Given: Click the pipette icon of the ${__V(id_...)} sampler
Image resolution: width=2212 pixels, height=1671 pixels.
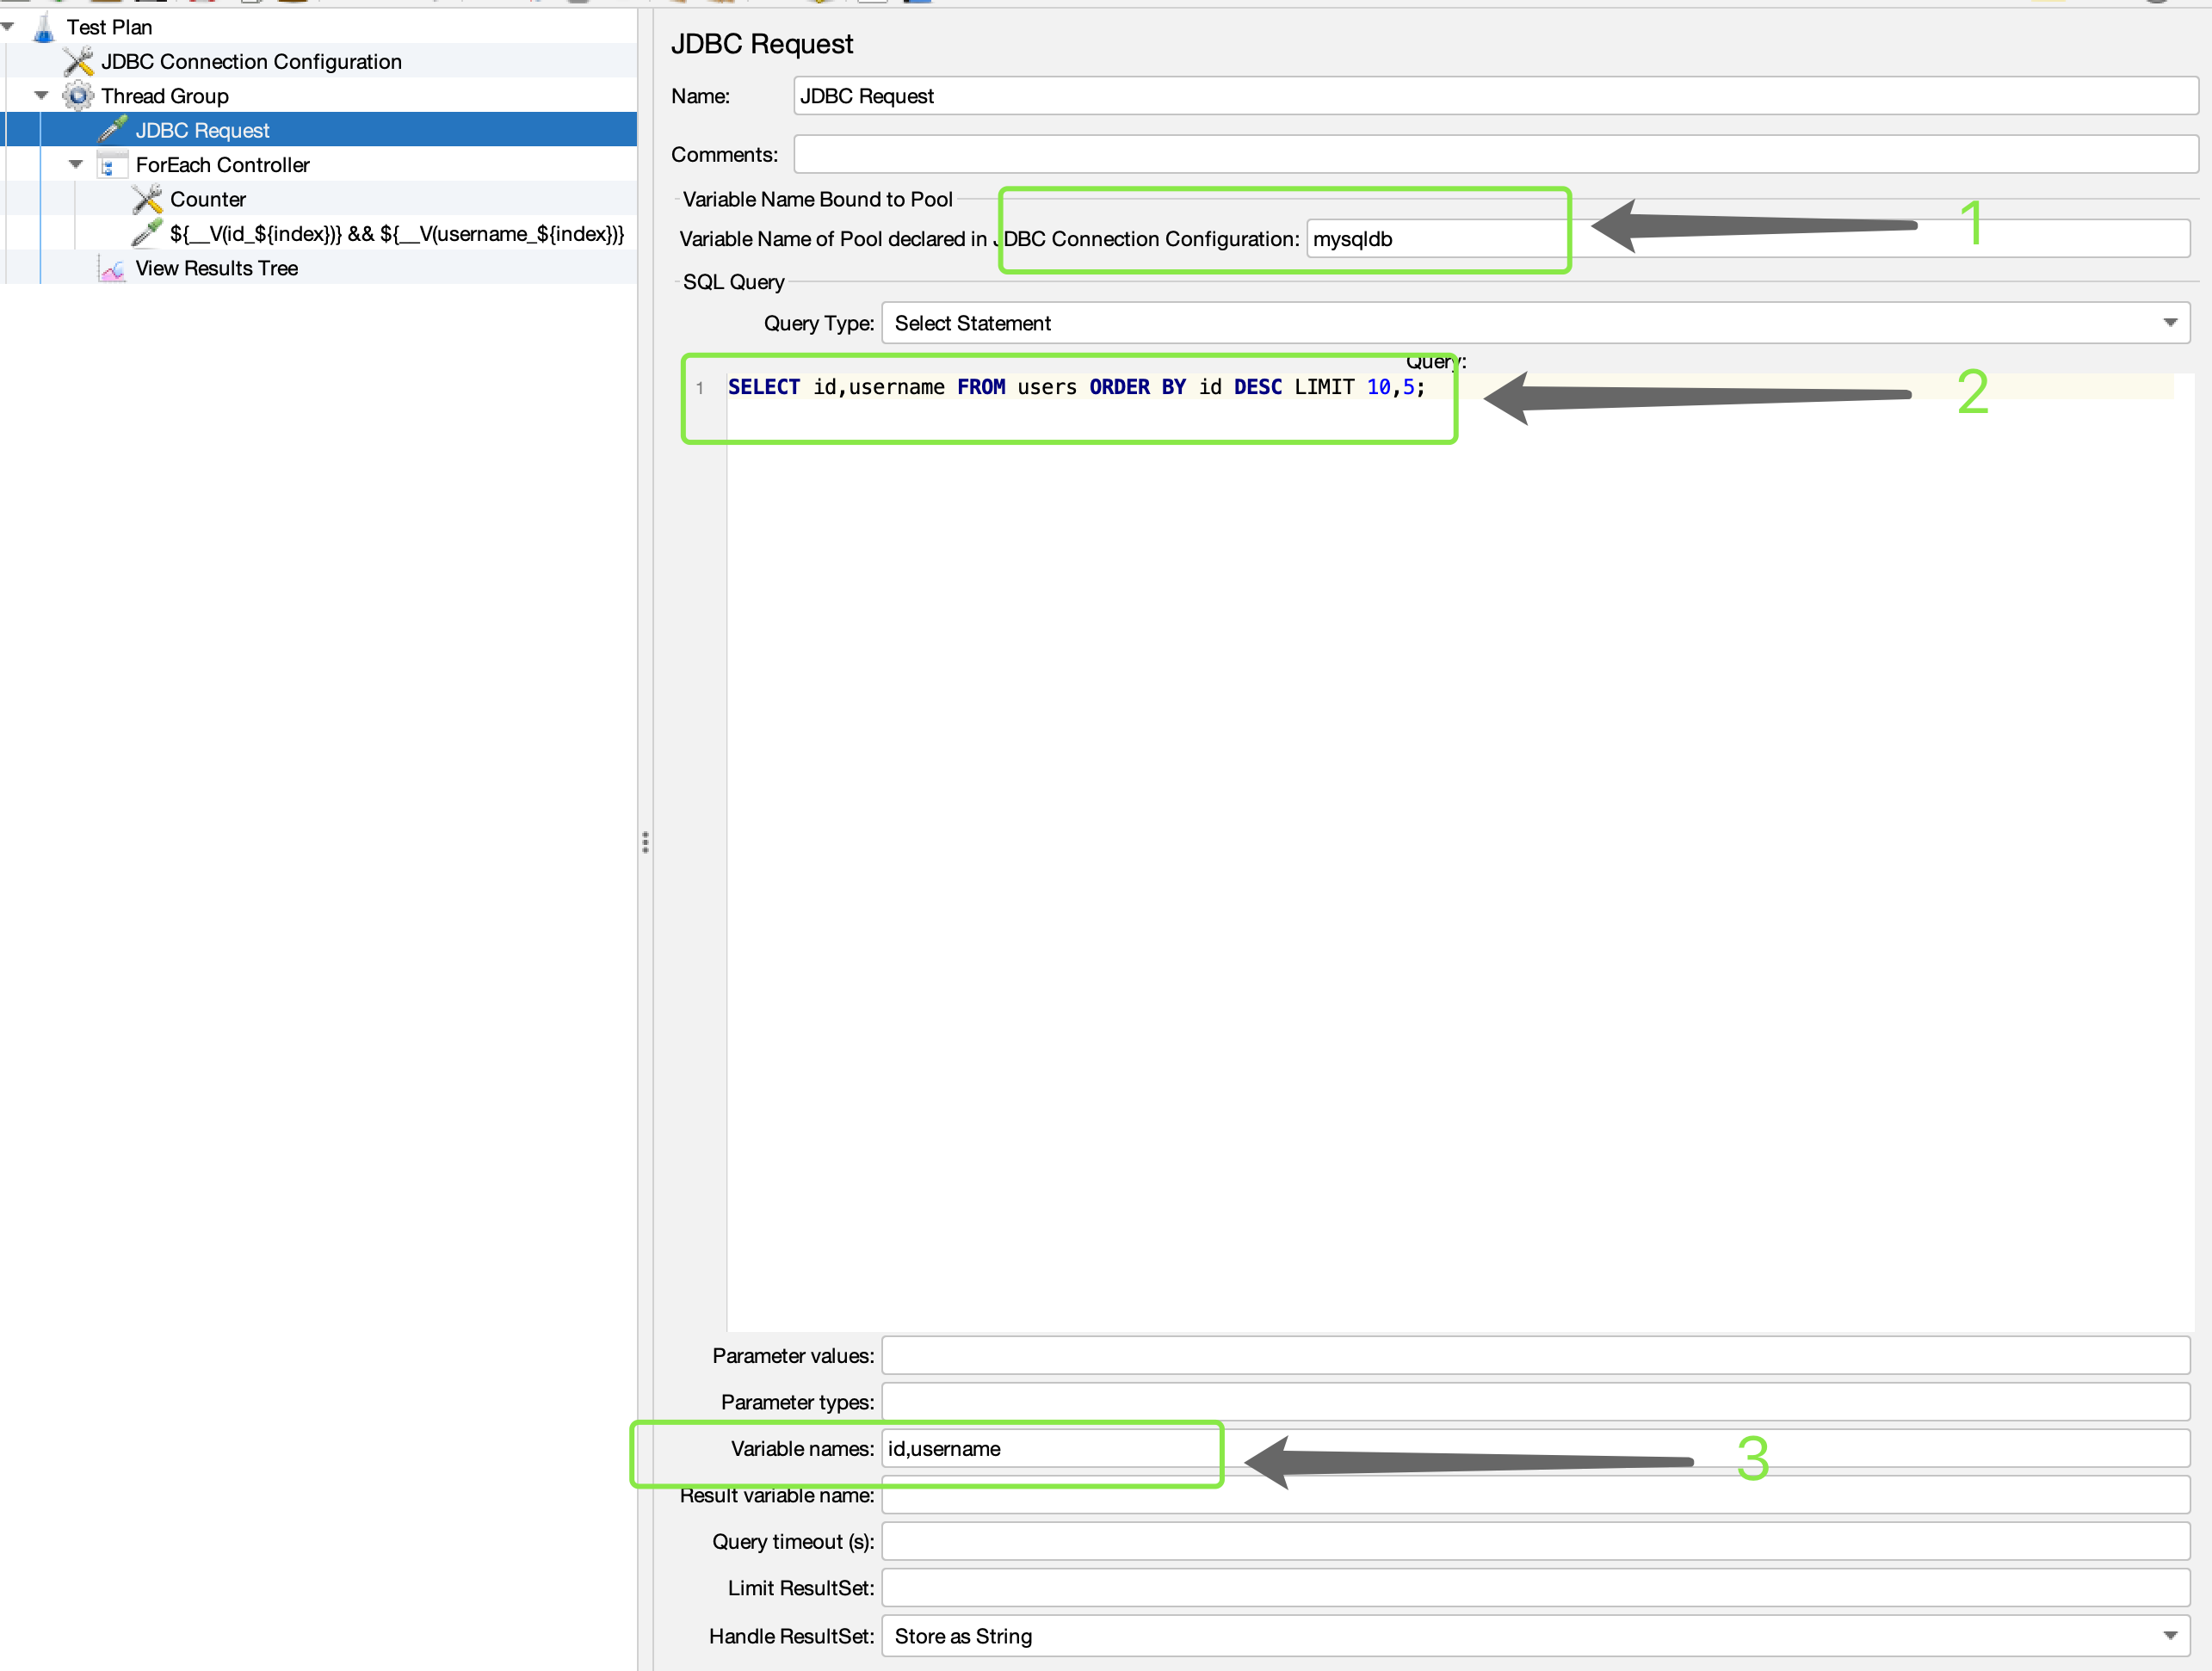Looking at the screenshot, I should click(147, 234).
